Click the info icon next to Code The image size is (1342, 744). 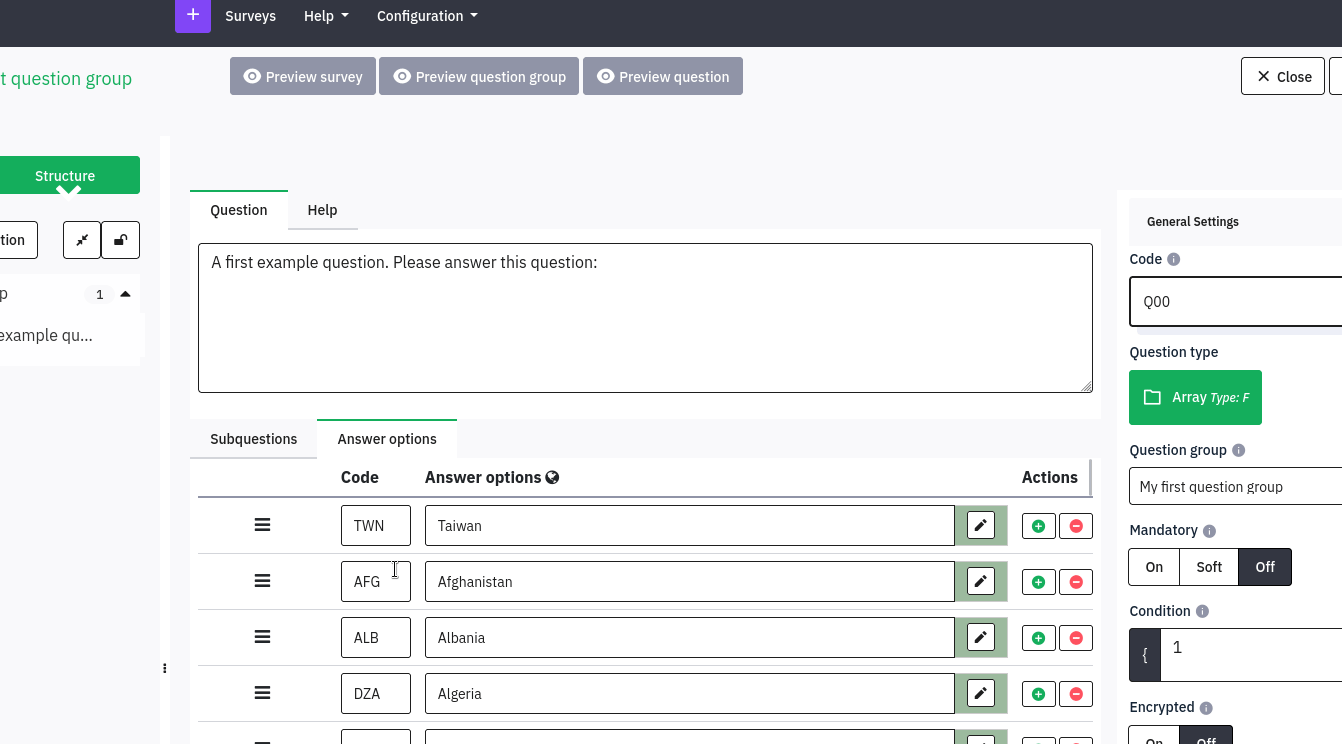(x=1174, y=259)
